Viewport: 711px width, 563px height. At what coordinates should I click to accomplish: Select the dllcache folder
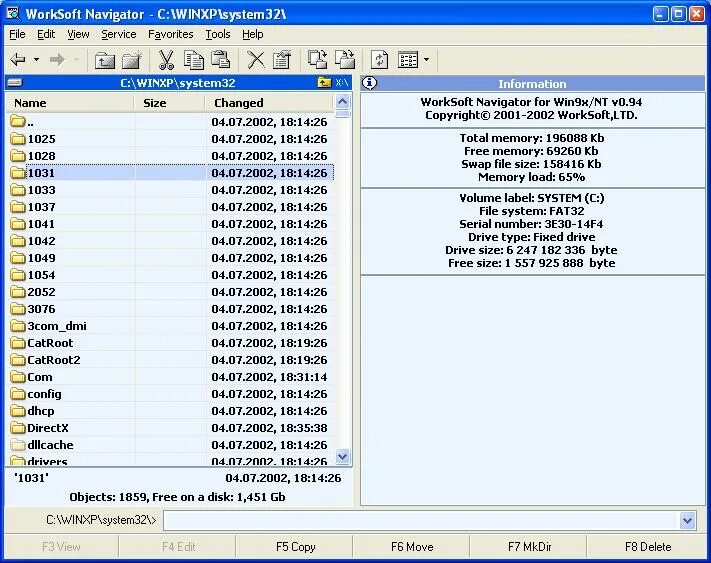(170, 445)
